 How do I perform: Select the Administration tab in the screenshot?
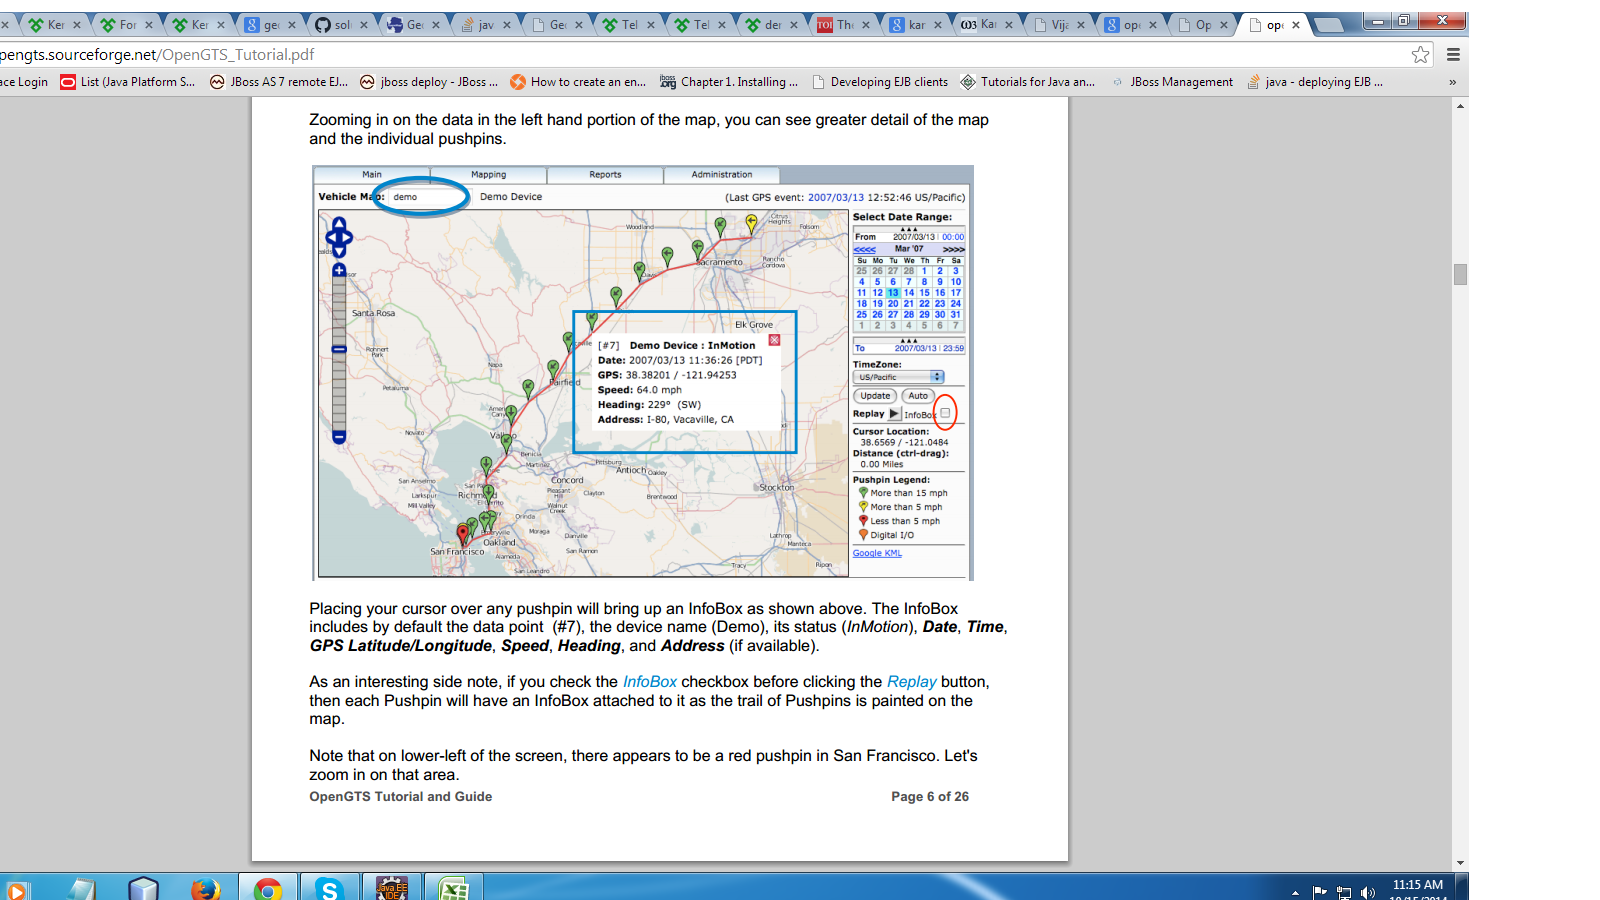(721, 175)
